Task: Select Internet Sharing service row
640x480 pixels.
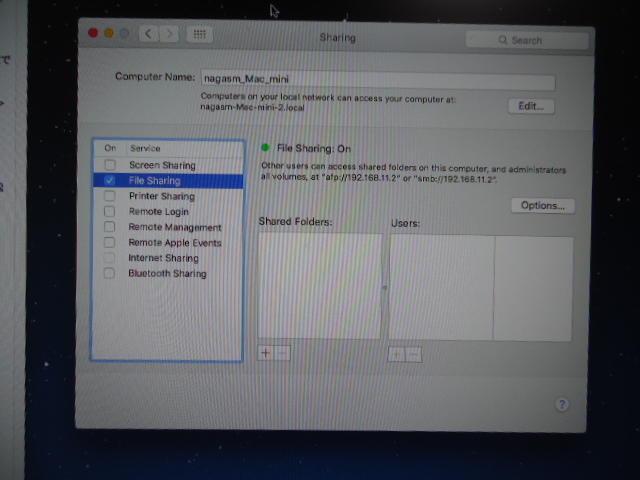Action: 168,258
